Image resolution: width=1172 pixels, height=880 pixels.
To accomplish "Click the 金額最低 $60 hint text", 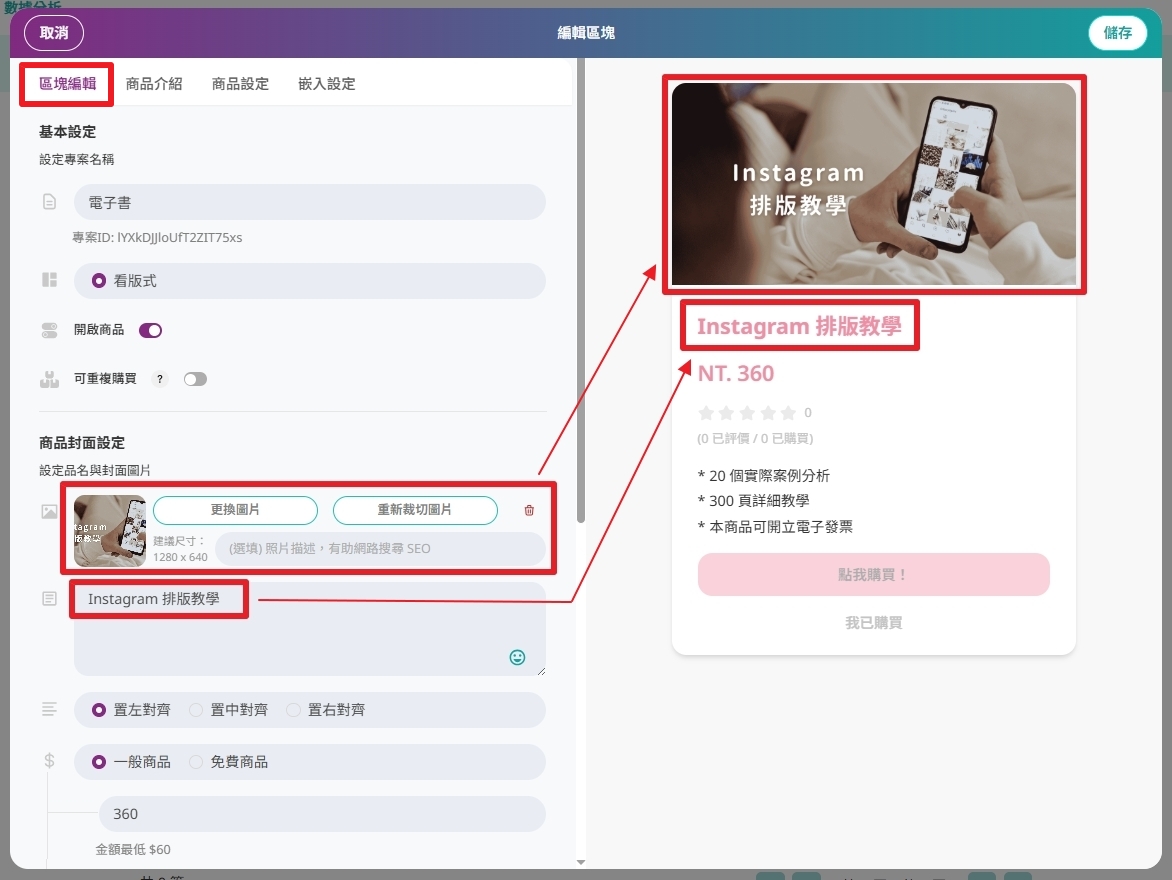I will tap(133, 850).
